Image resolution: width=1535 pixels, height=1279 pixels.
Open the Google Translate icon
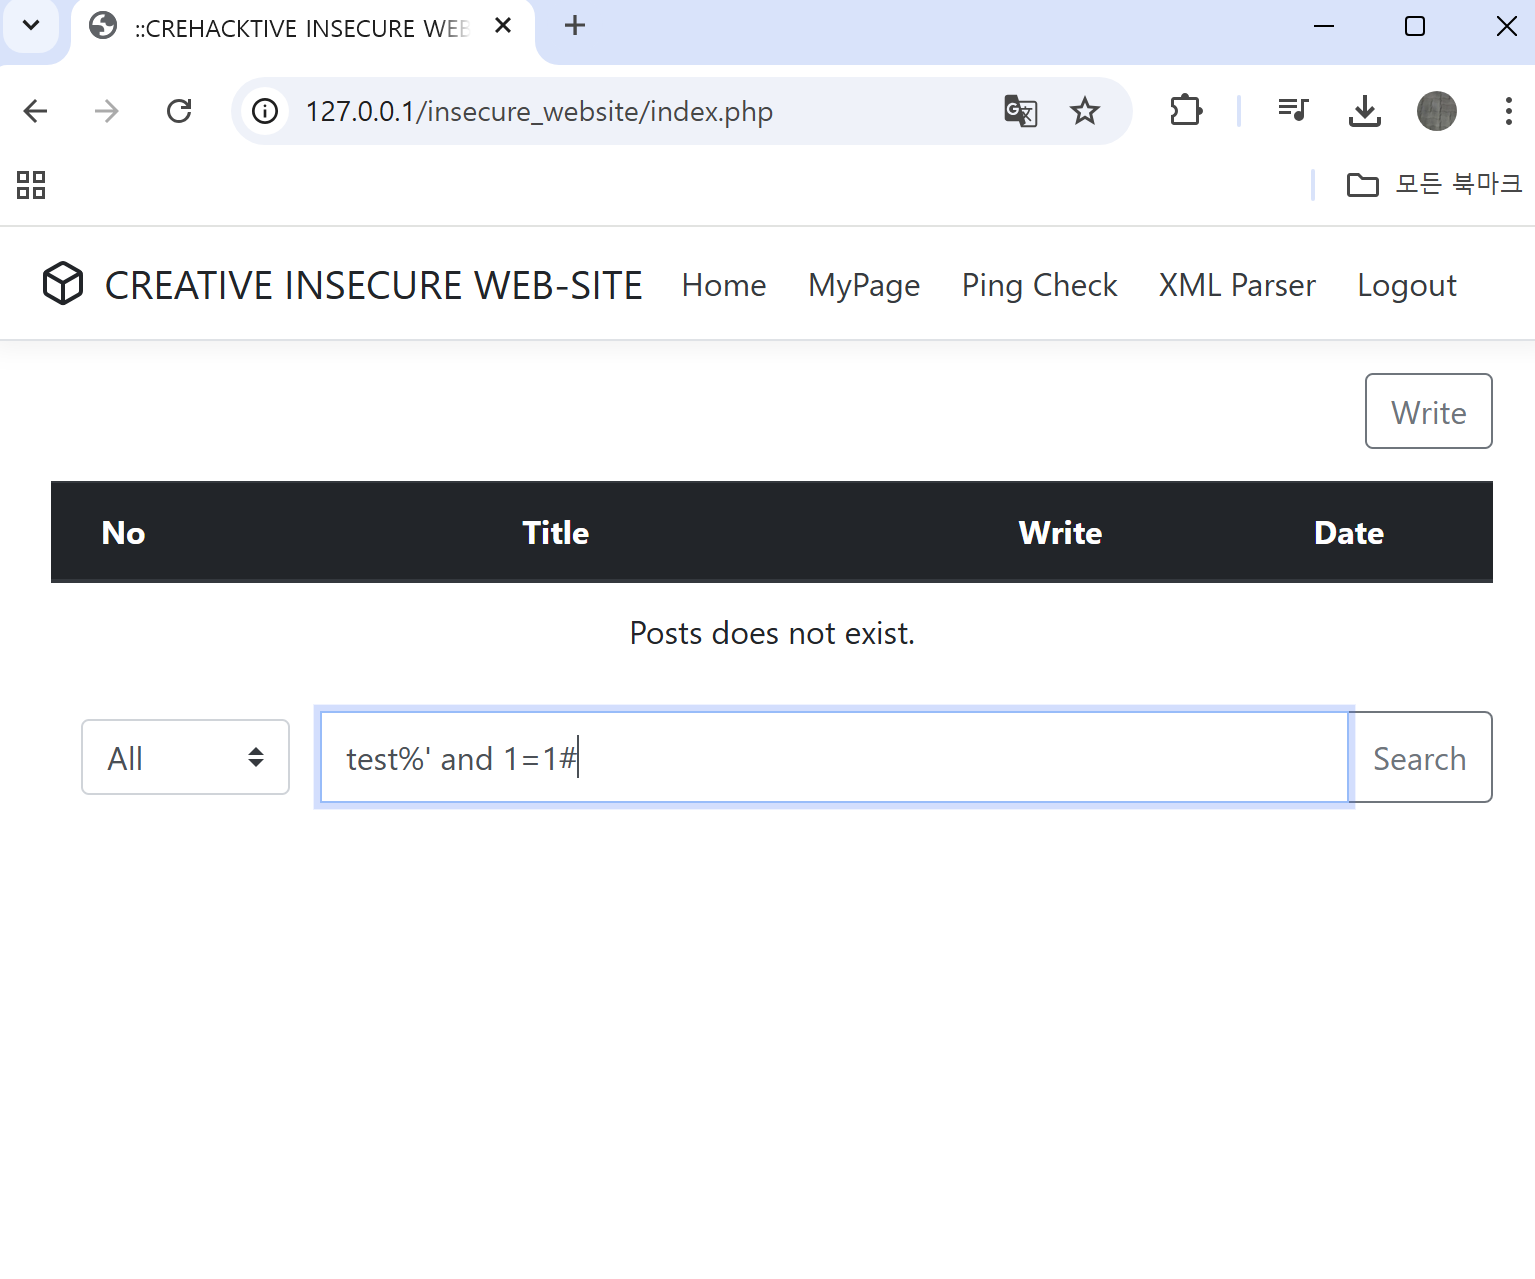pos(1020,111)
